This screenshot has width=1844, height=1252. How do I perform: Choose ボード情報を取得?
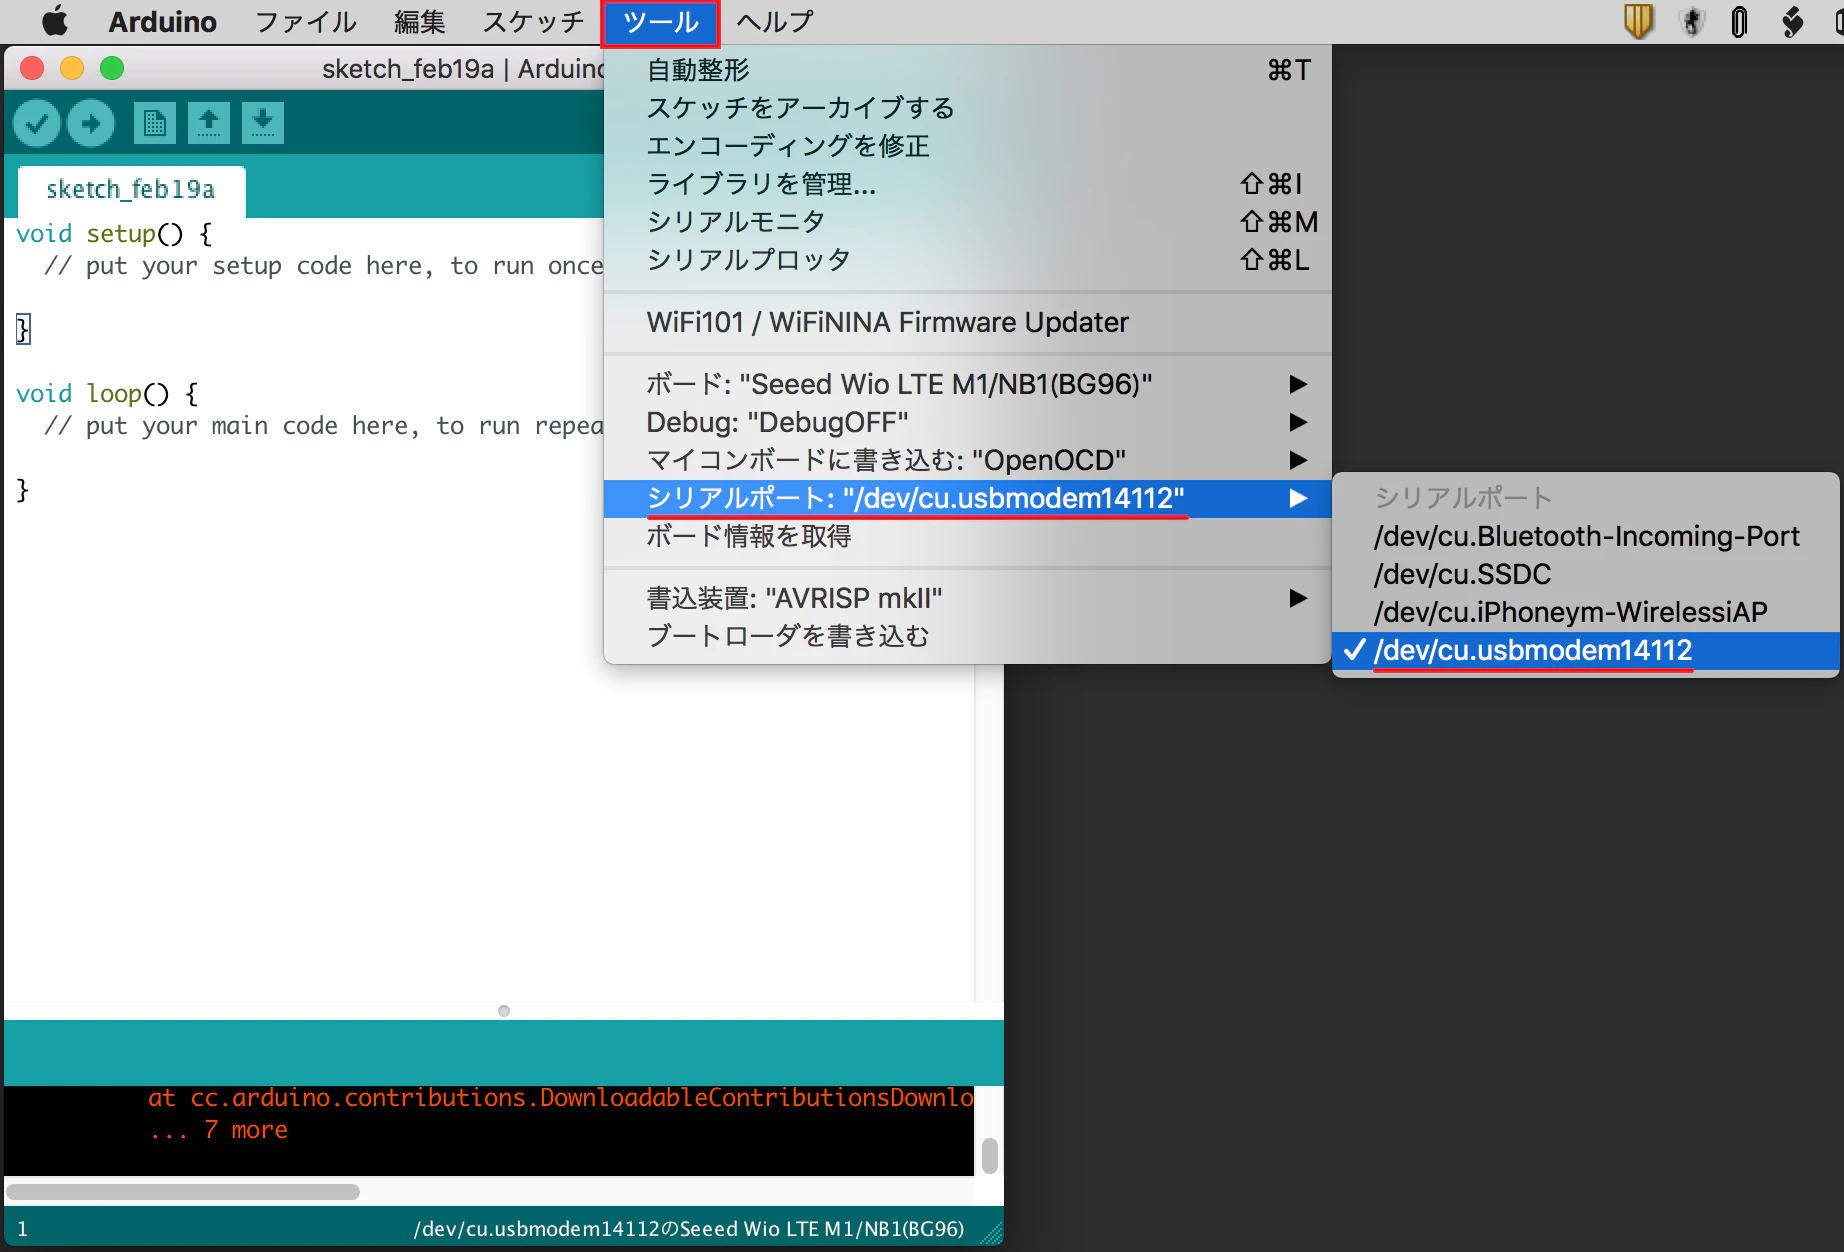(x=967, y=536)
